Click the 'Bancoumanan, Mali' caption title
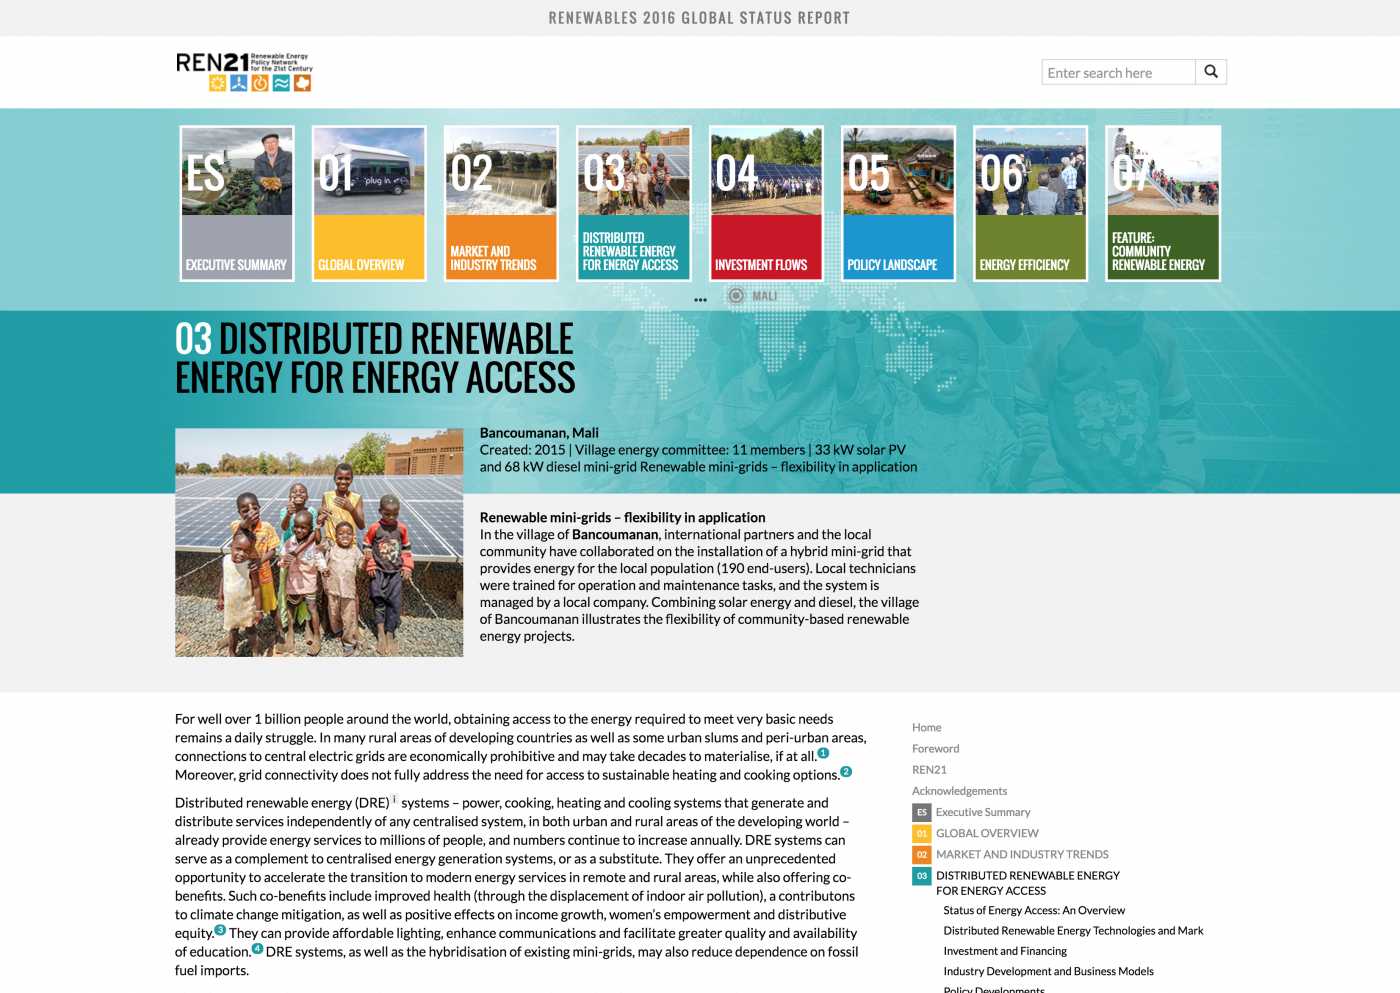Image resolution: width=1400 pixels, height=993 pixels. (x=539, y=433)
